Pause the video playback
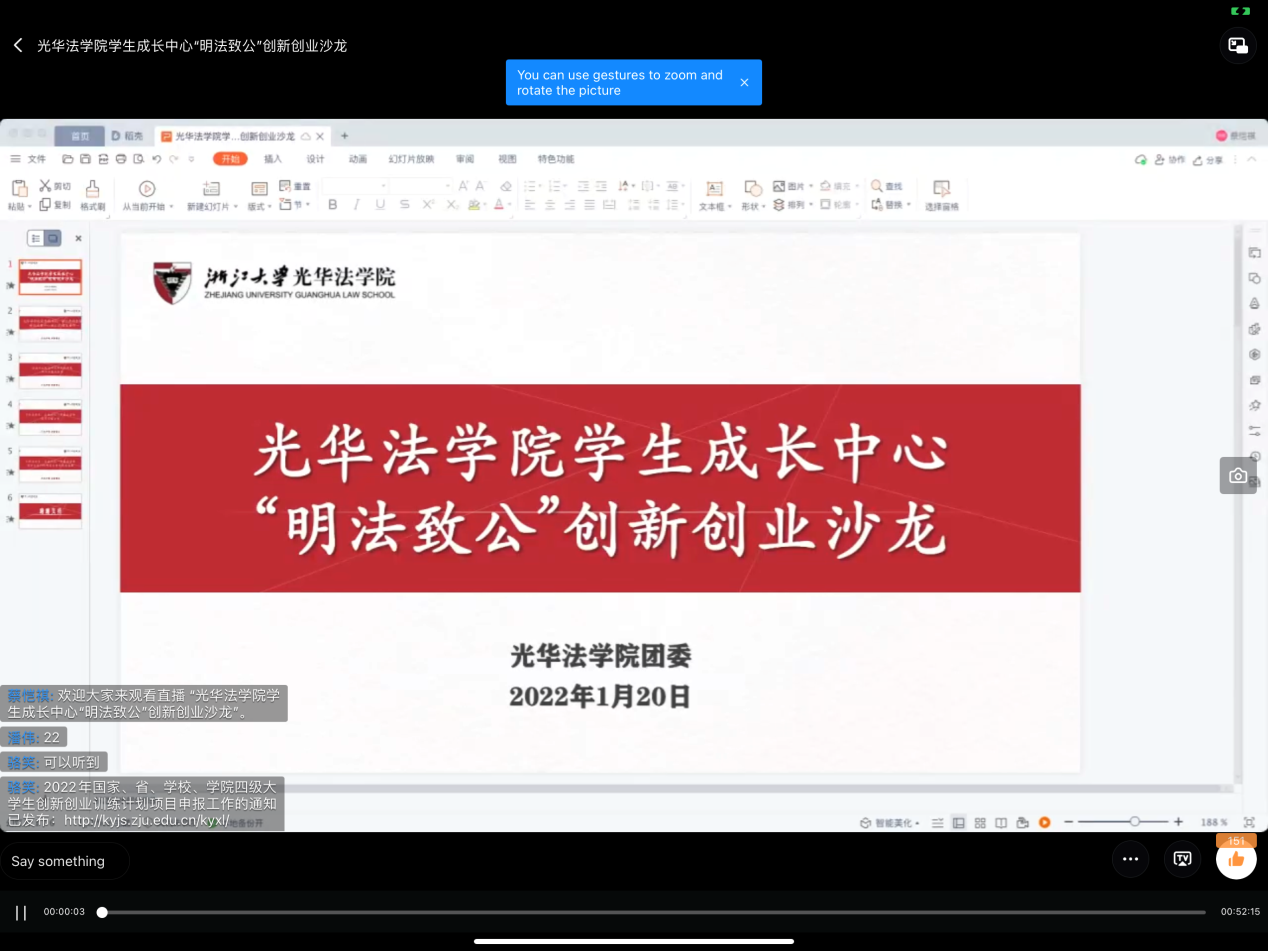This screenshot has width=1268, height=951. [21, 912]
